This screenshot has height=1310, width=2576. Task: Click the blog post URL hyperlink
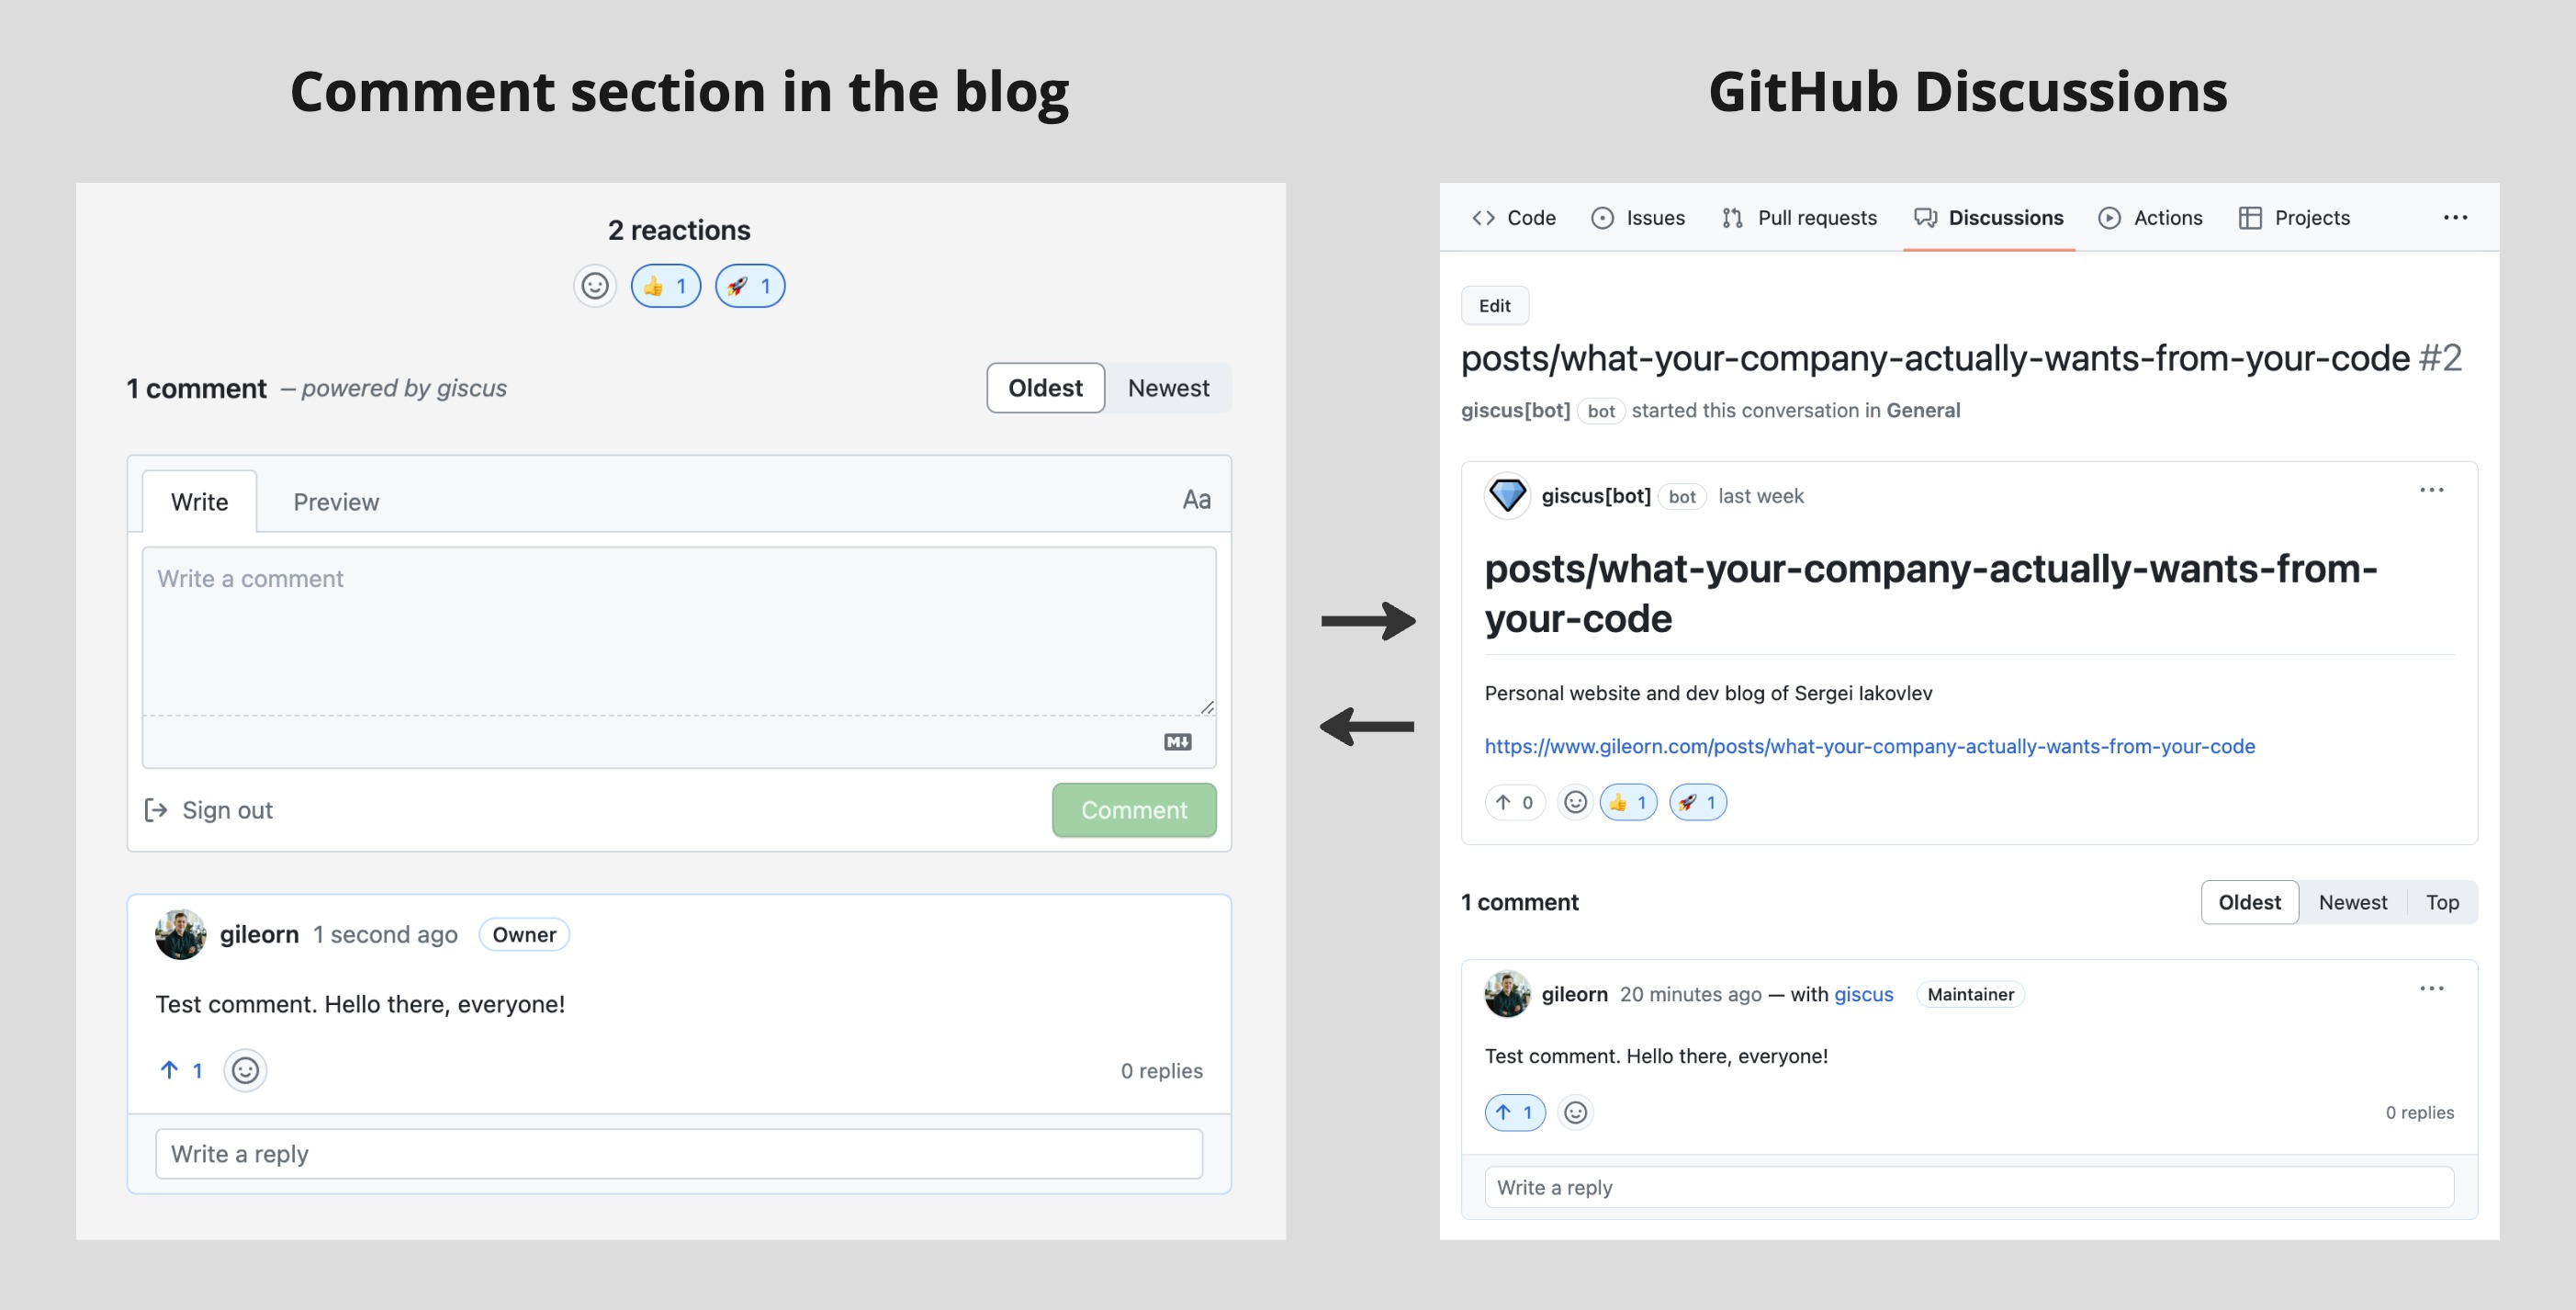[x=1870, y=745]
